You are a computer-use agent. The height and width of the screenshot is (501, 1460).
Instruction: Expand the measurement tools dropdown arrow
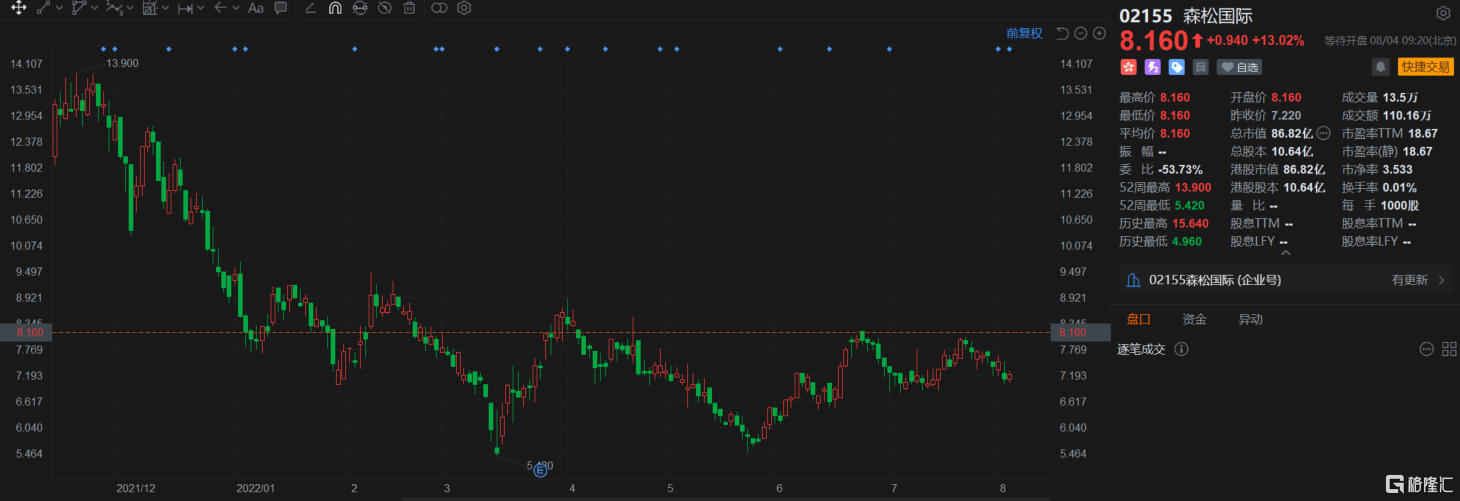(x=201, y=8)
